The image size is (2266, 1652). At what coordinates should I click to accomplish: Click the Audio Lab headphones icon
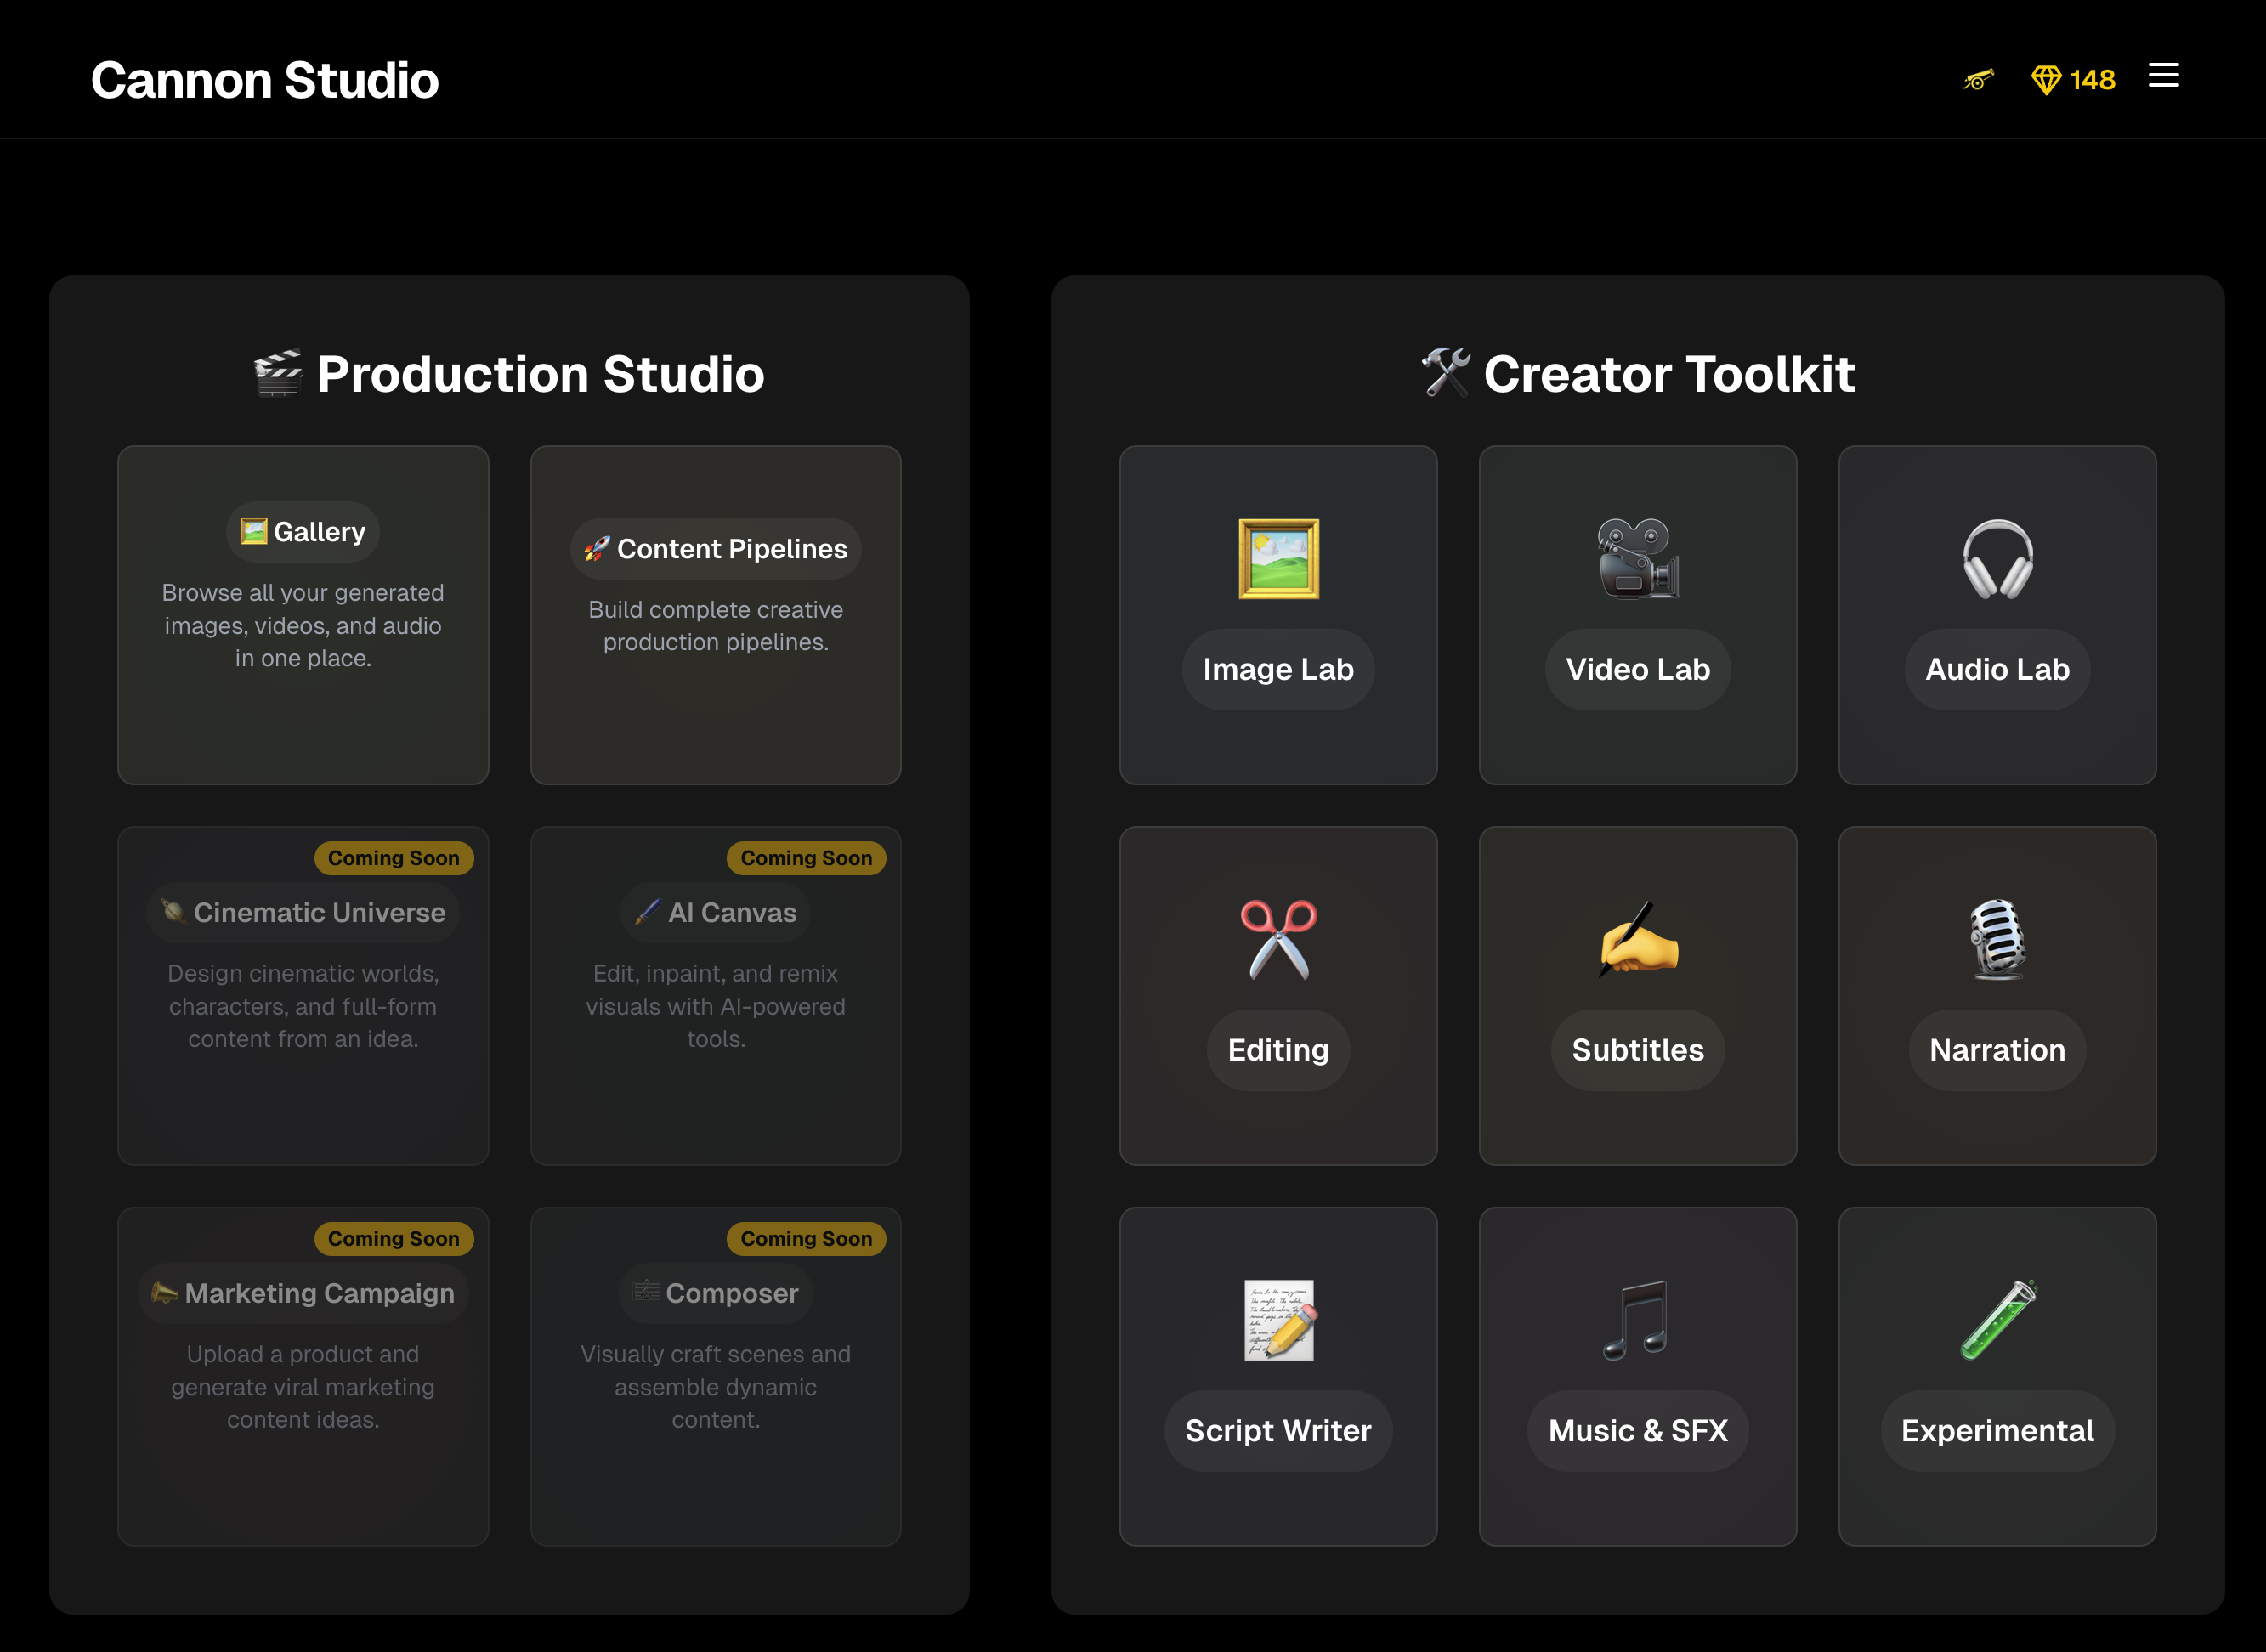click(x=1997, y=559)
